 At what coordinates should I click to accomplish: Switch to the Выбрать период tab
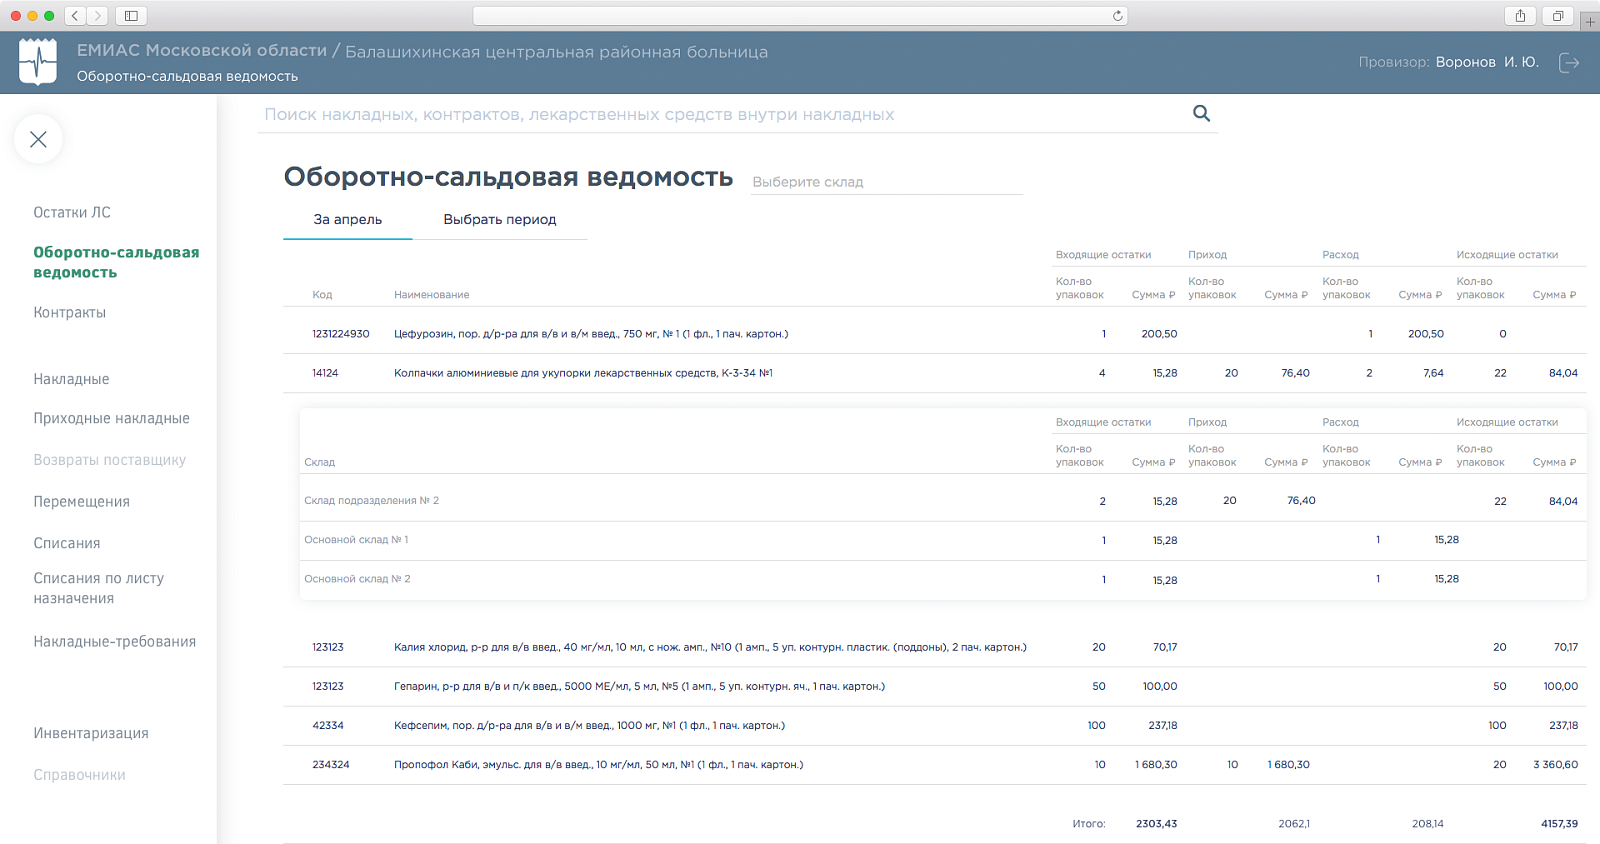pyautogui.click(x=499, y=220)
